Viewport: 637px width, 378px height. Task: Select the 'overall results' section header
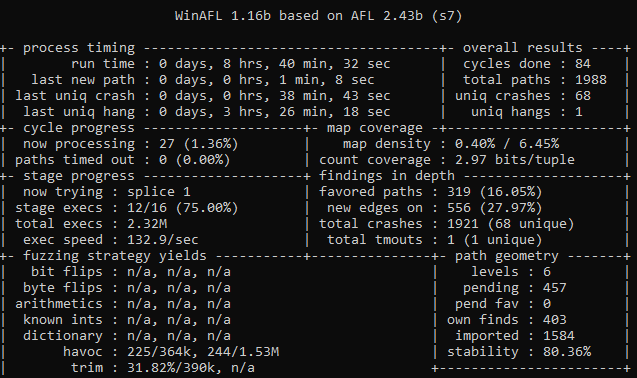(x=522, y=48)
